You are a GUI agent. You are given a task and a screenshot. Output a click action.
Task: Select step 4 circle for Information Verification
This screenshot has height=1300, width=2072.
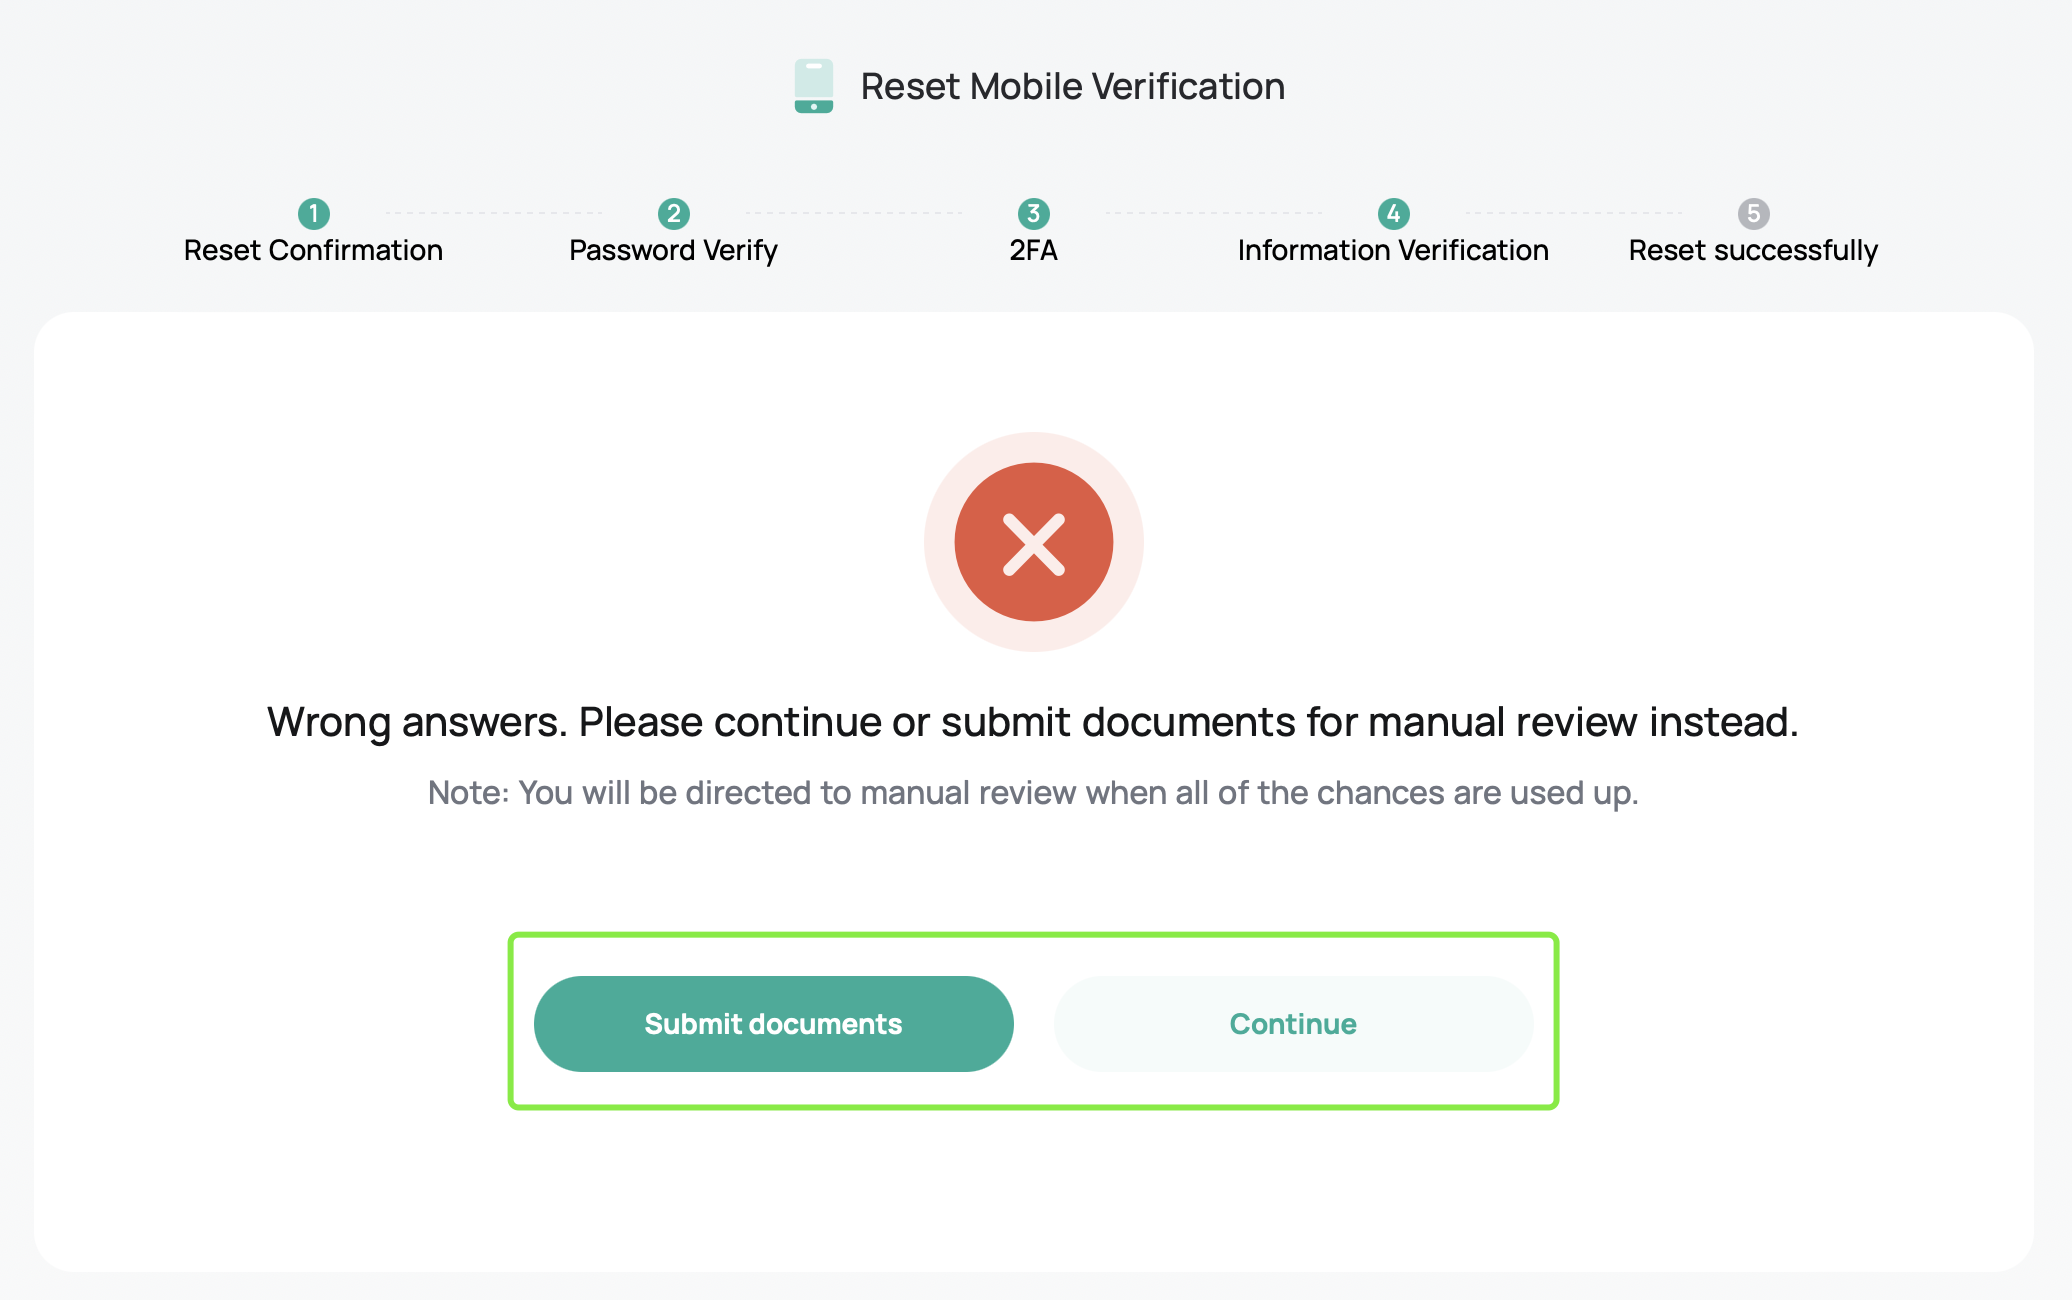[1394, 213]
